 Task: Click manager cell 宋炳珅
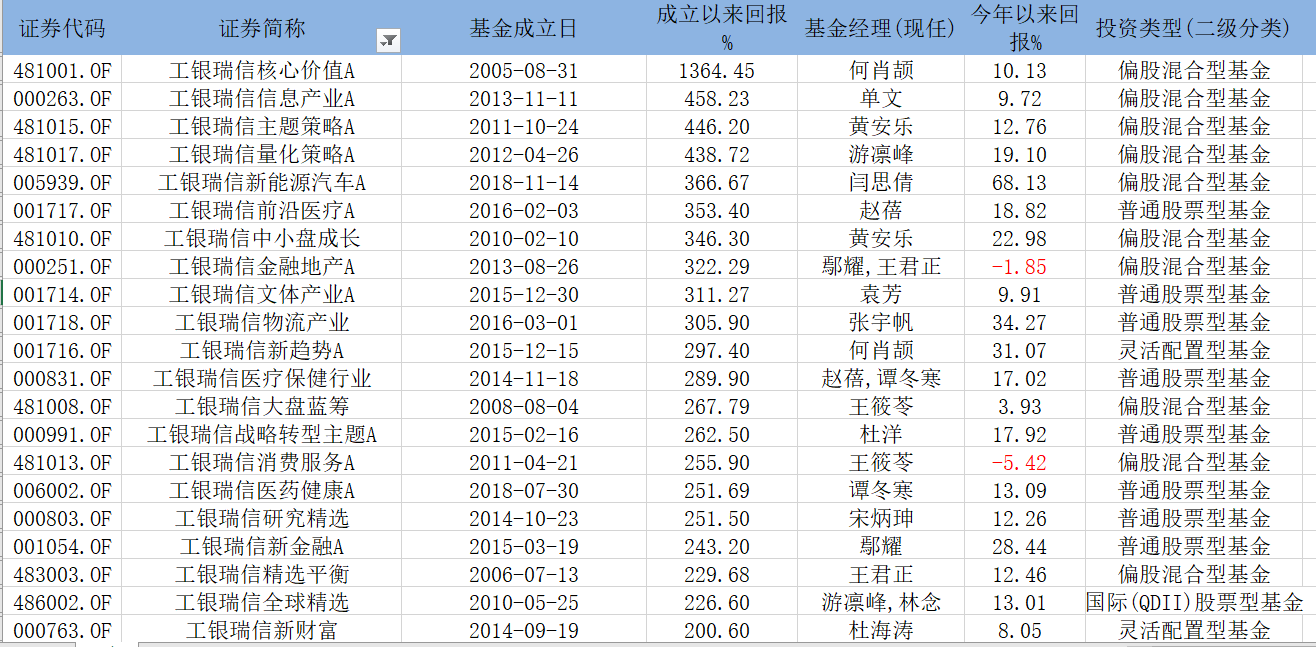click(x=880, y=518)
